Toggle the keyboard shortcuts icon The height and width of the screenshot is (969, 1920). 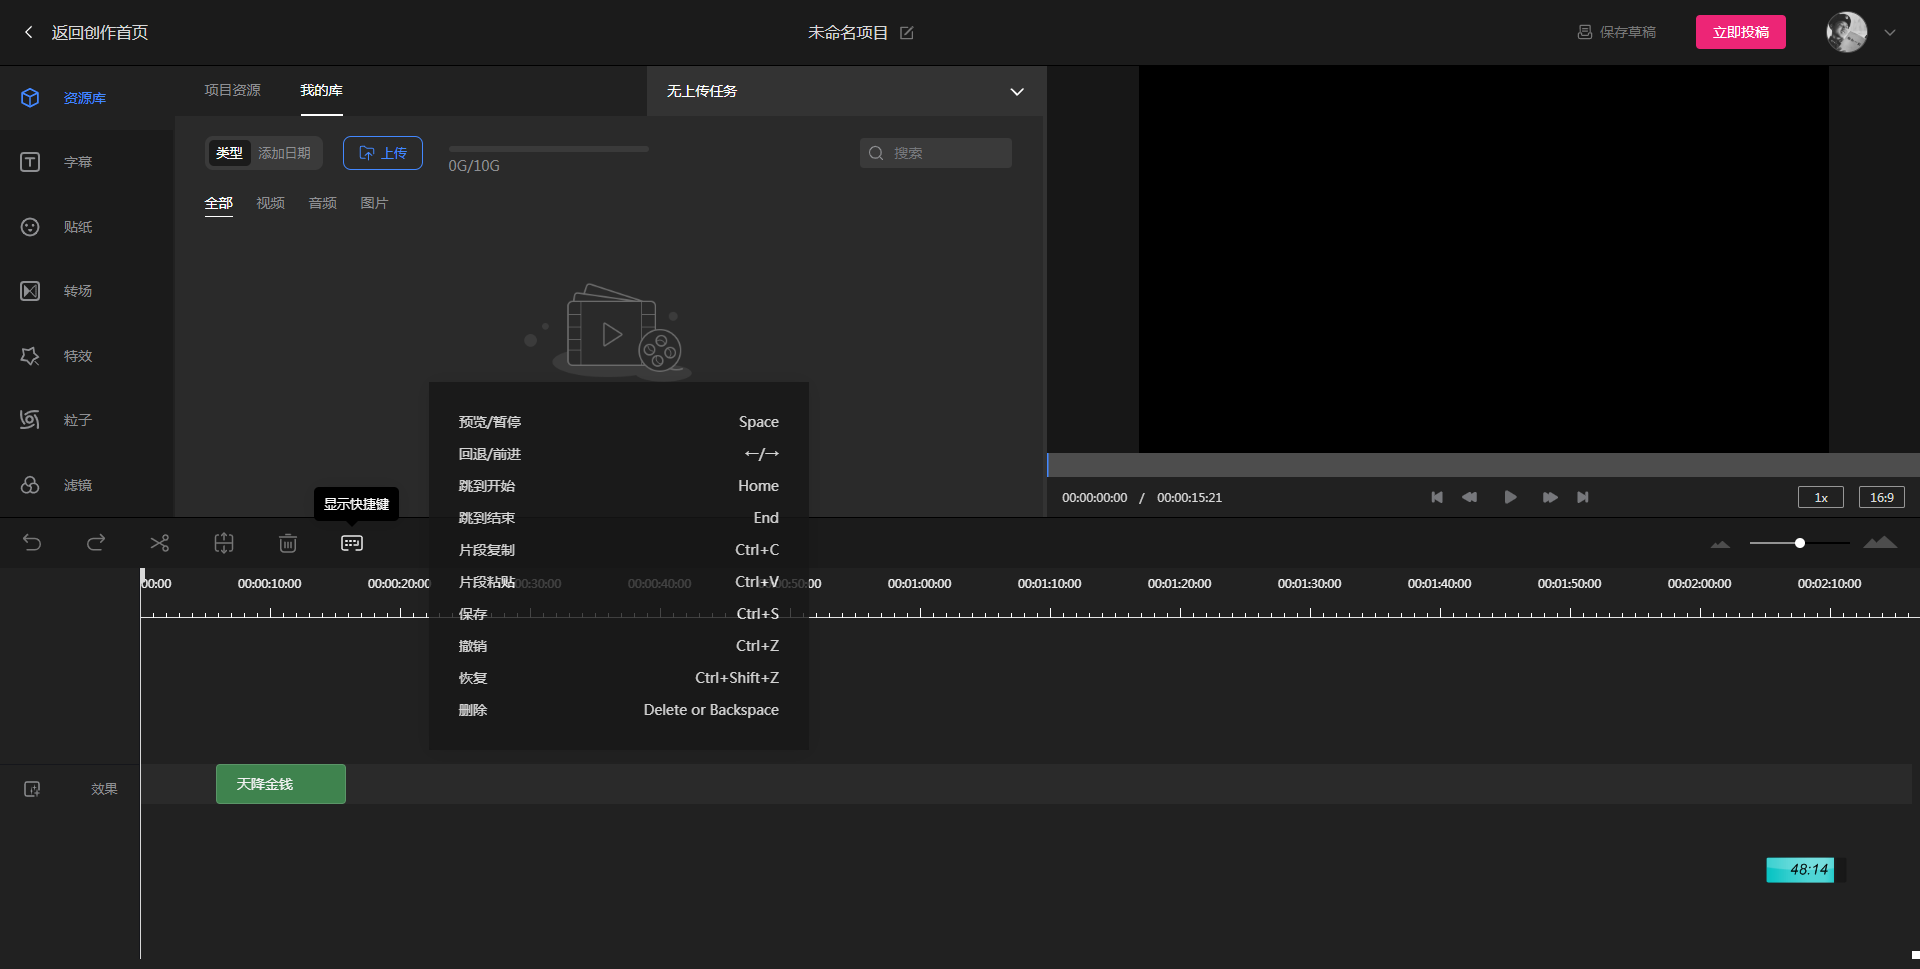pyautogui.click(x=352, y=543)
